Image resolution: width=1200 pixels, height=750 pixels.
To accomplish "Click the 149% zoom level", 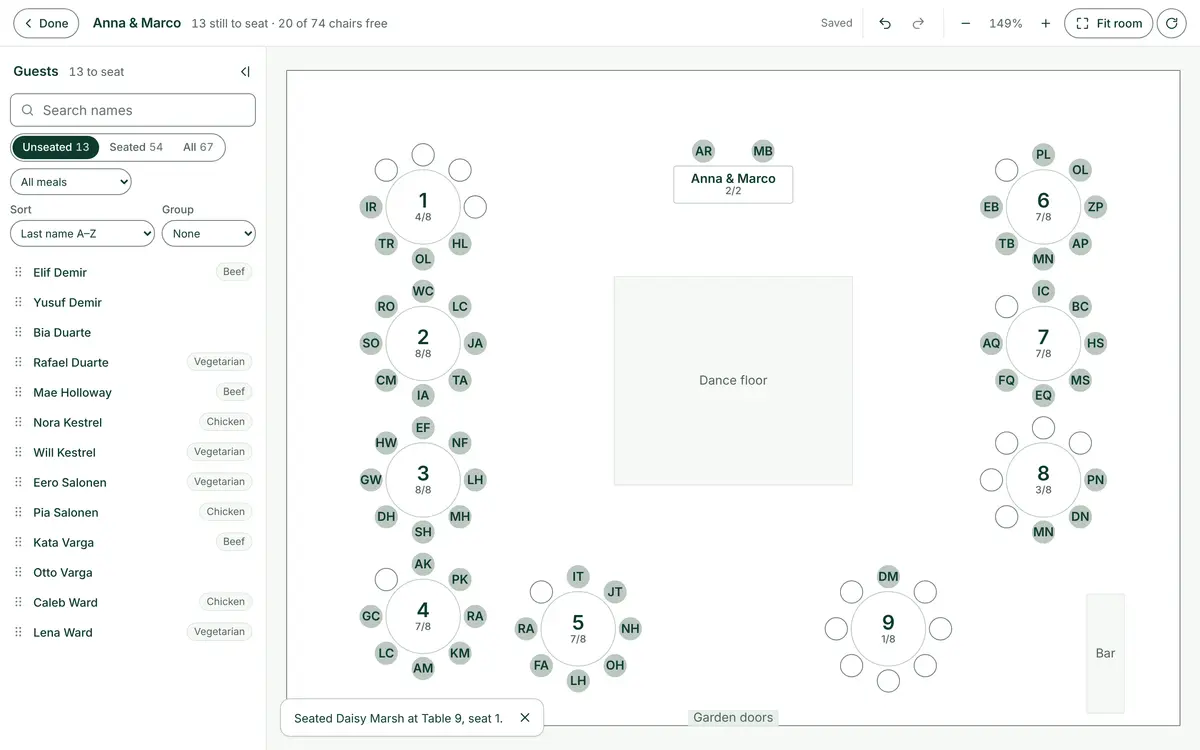I will click(x=1005, y=23).
